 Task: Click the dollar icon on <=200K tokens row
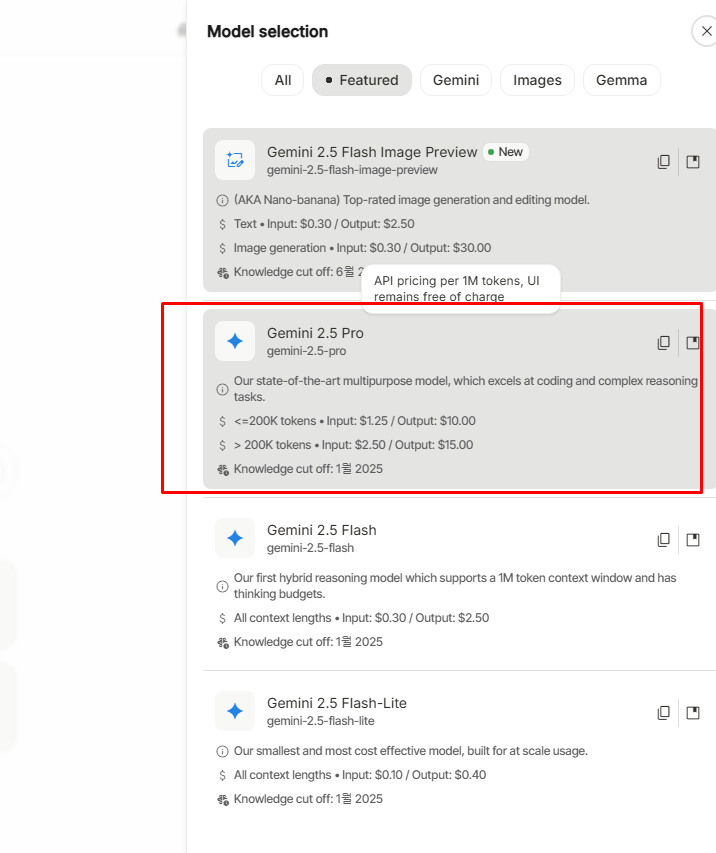(x=222, y=421)
